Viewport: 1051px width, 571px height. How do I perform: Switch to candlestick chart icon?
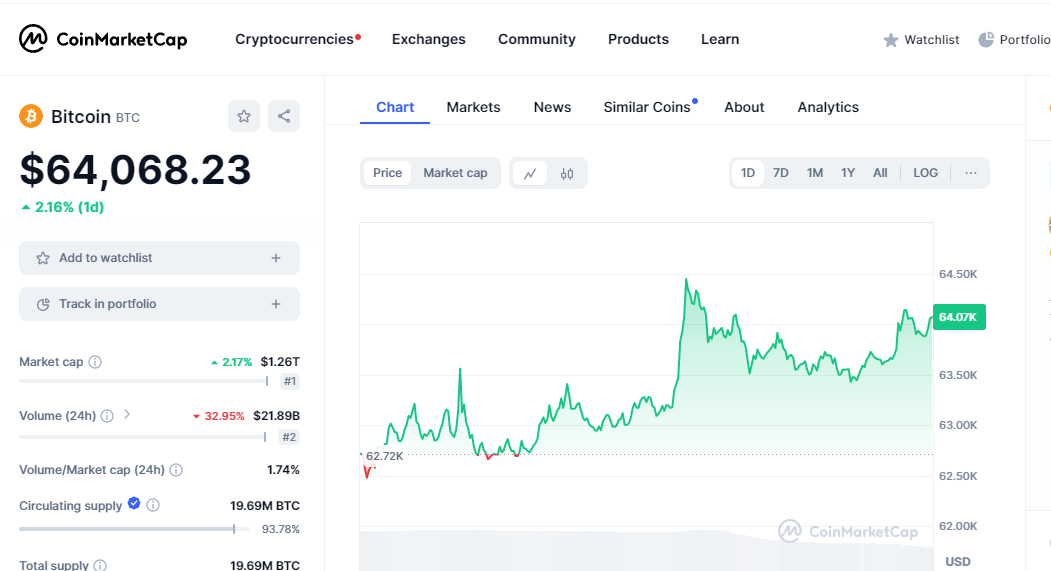pos(567,174)
